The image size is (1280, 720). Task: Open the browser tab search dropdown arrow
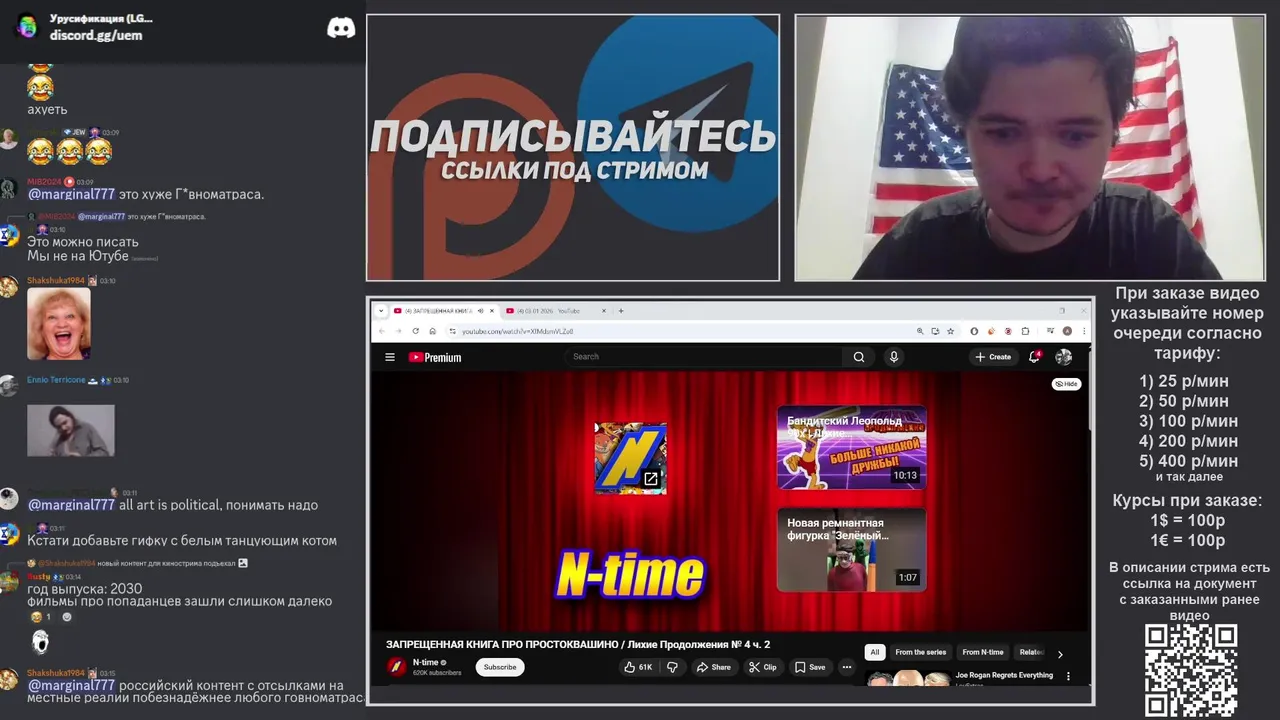(x=381, y=311)
